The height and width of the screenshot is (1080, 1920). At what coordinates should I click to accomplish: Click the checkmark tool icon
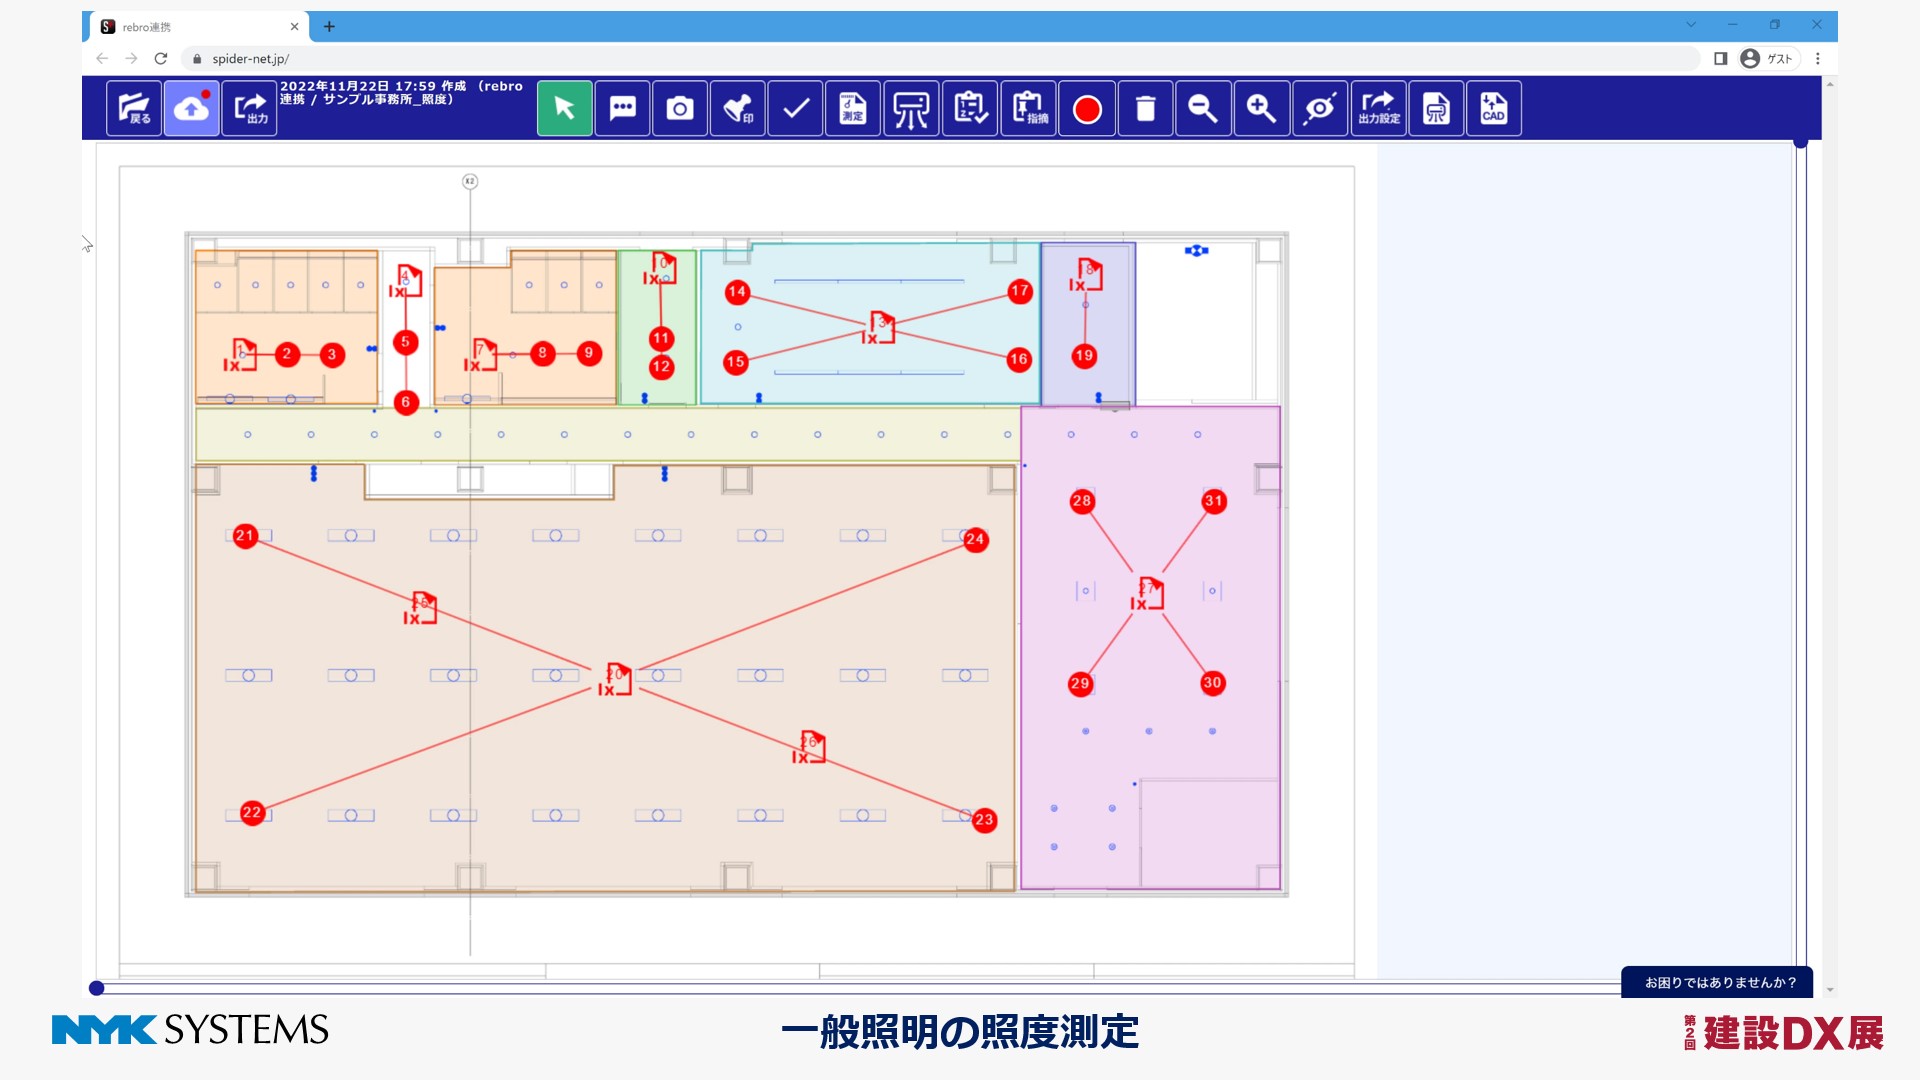796,108
